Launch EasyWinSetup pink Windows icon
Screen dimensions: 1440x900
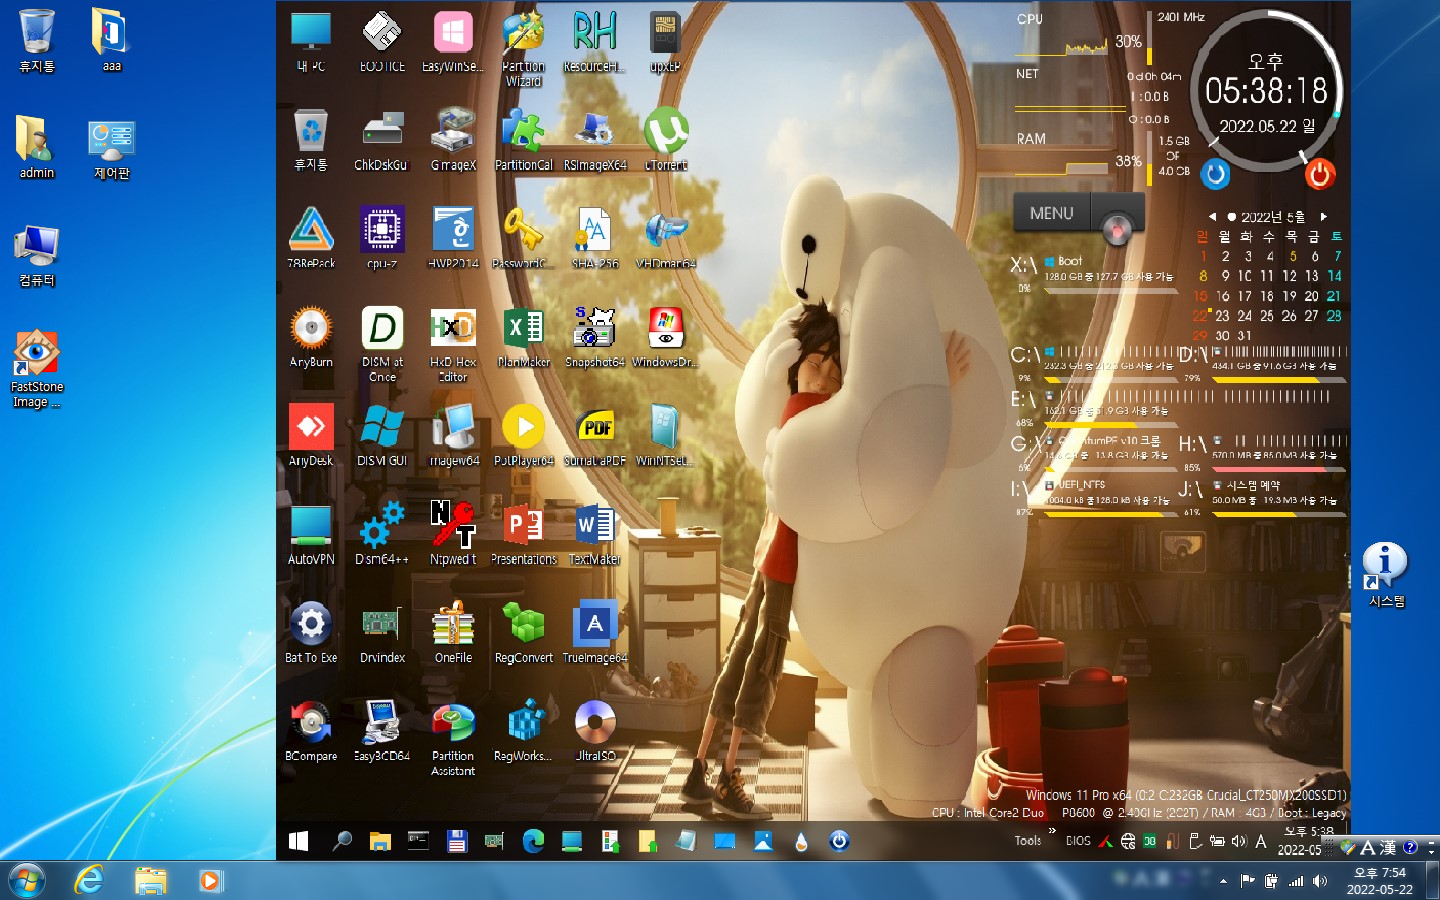pos(453,42)
